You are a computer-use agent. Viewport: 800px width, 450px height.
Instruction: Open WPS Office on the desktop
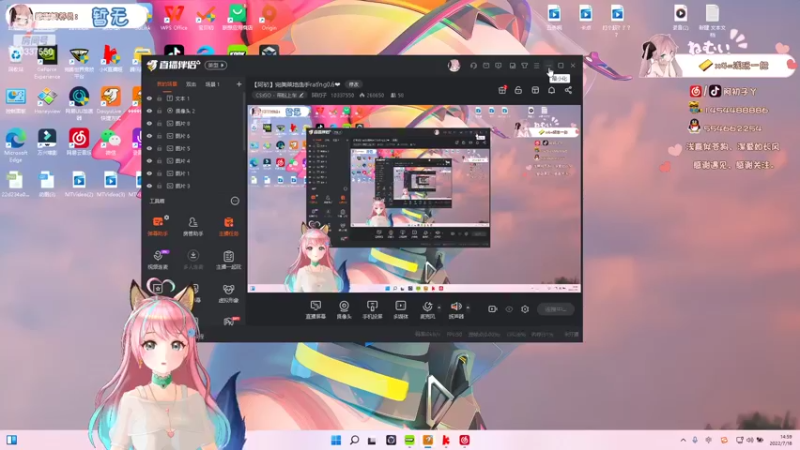174,17
